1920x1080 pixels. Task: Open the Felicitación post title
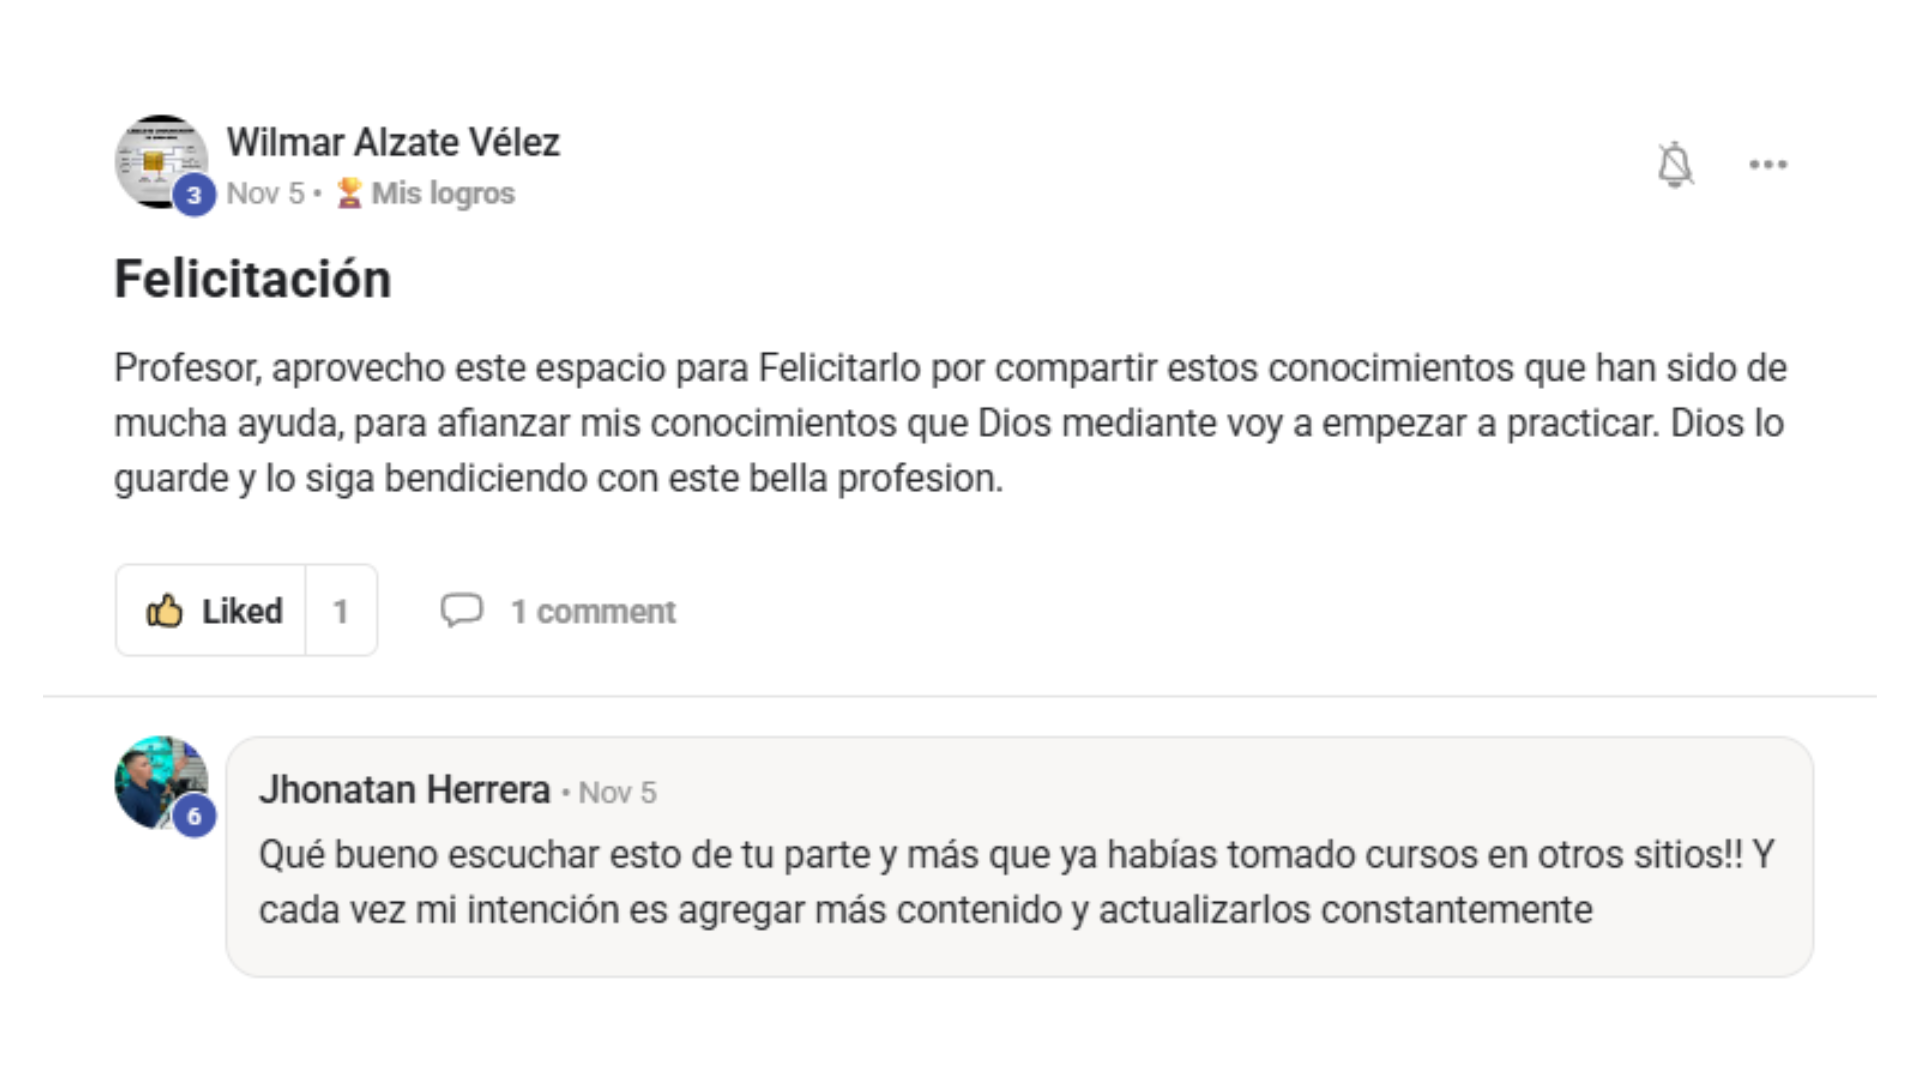(253, 278)
